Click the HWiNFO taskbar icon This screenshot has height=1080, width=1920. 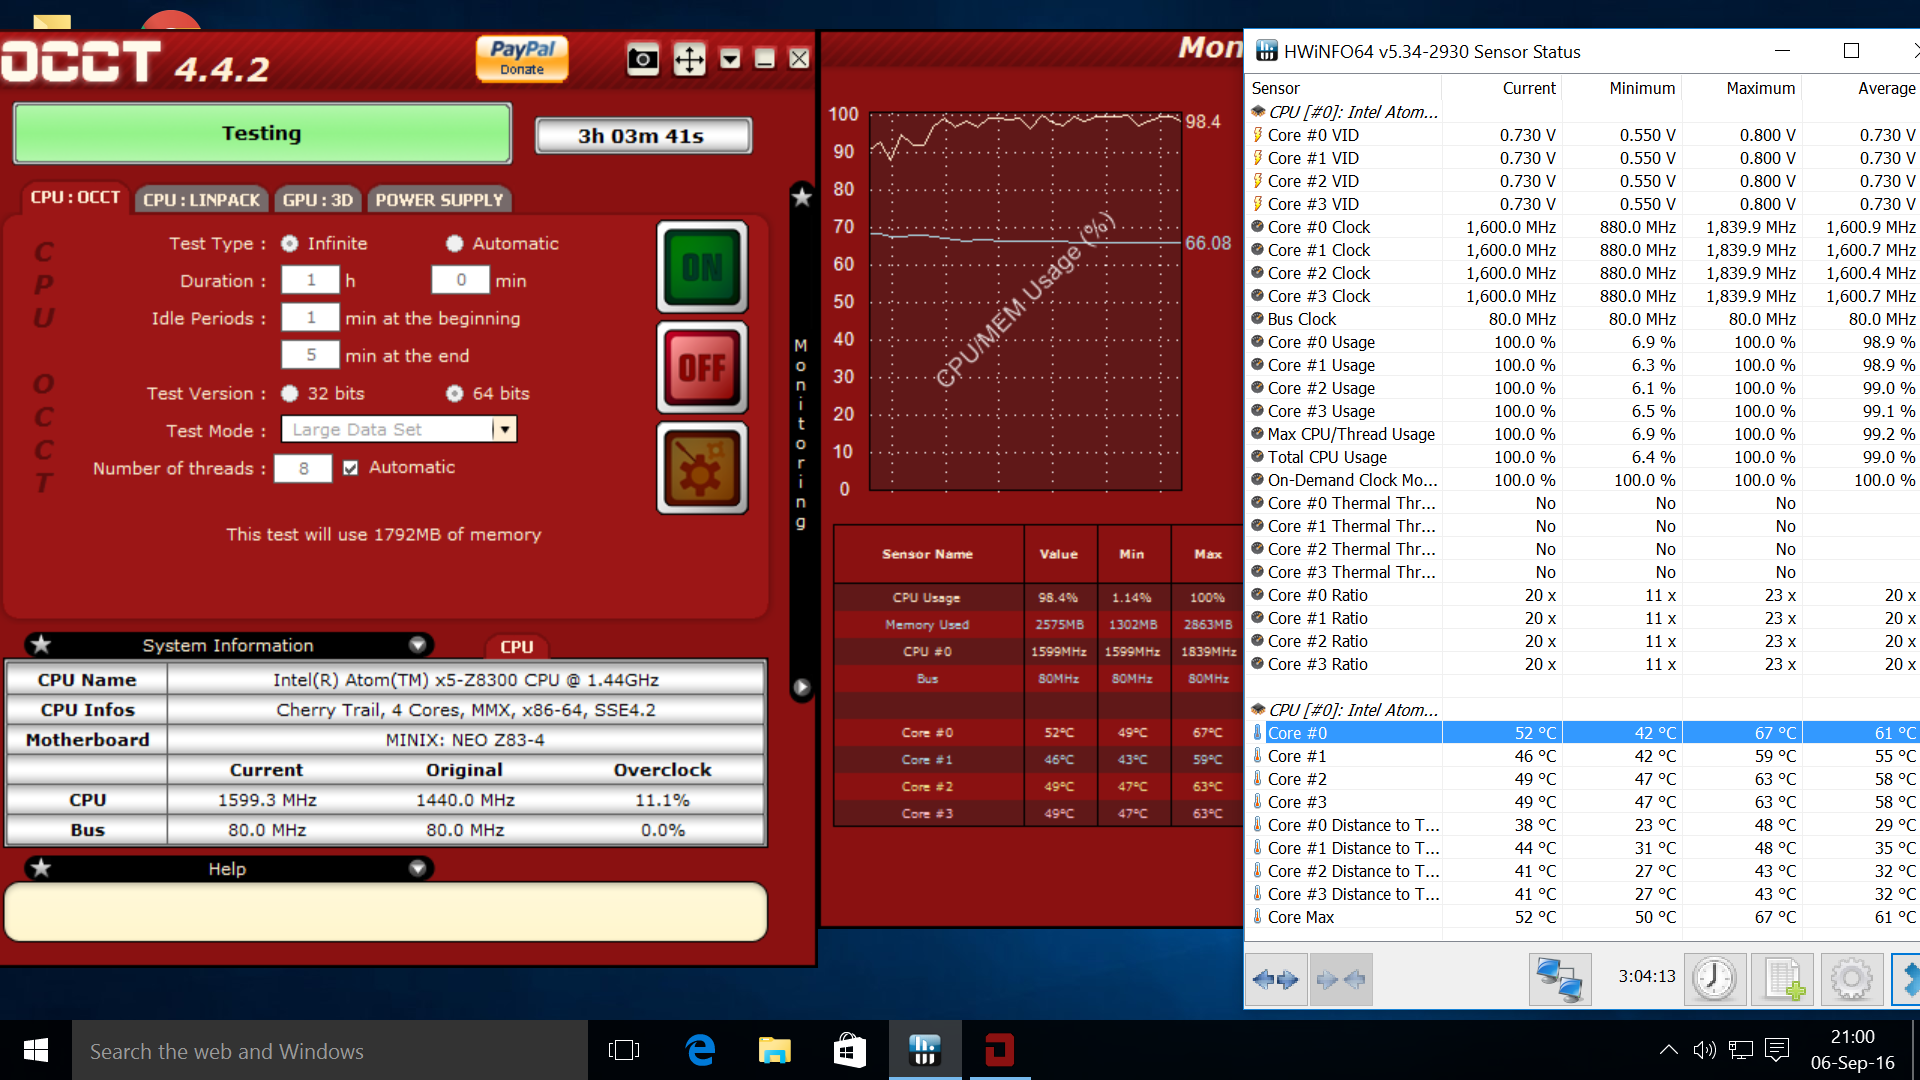point(925,1050)
